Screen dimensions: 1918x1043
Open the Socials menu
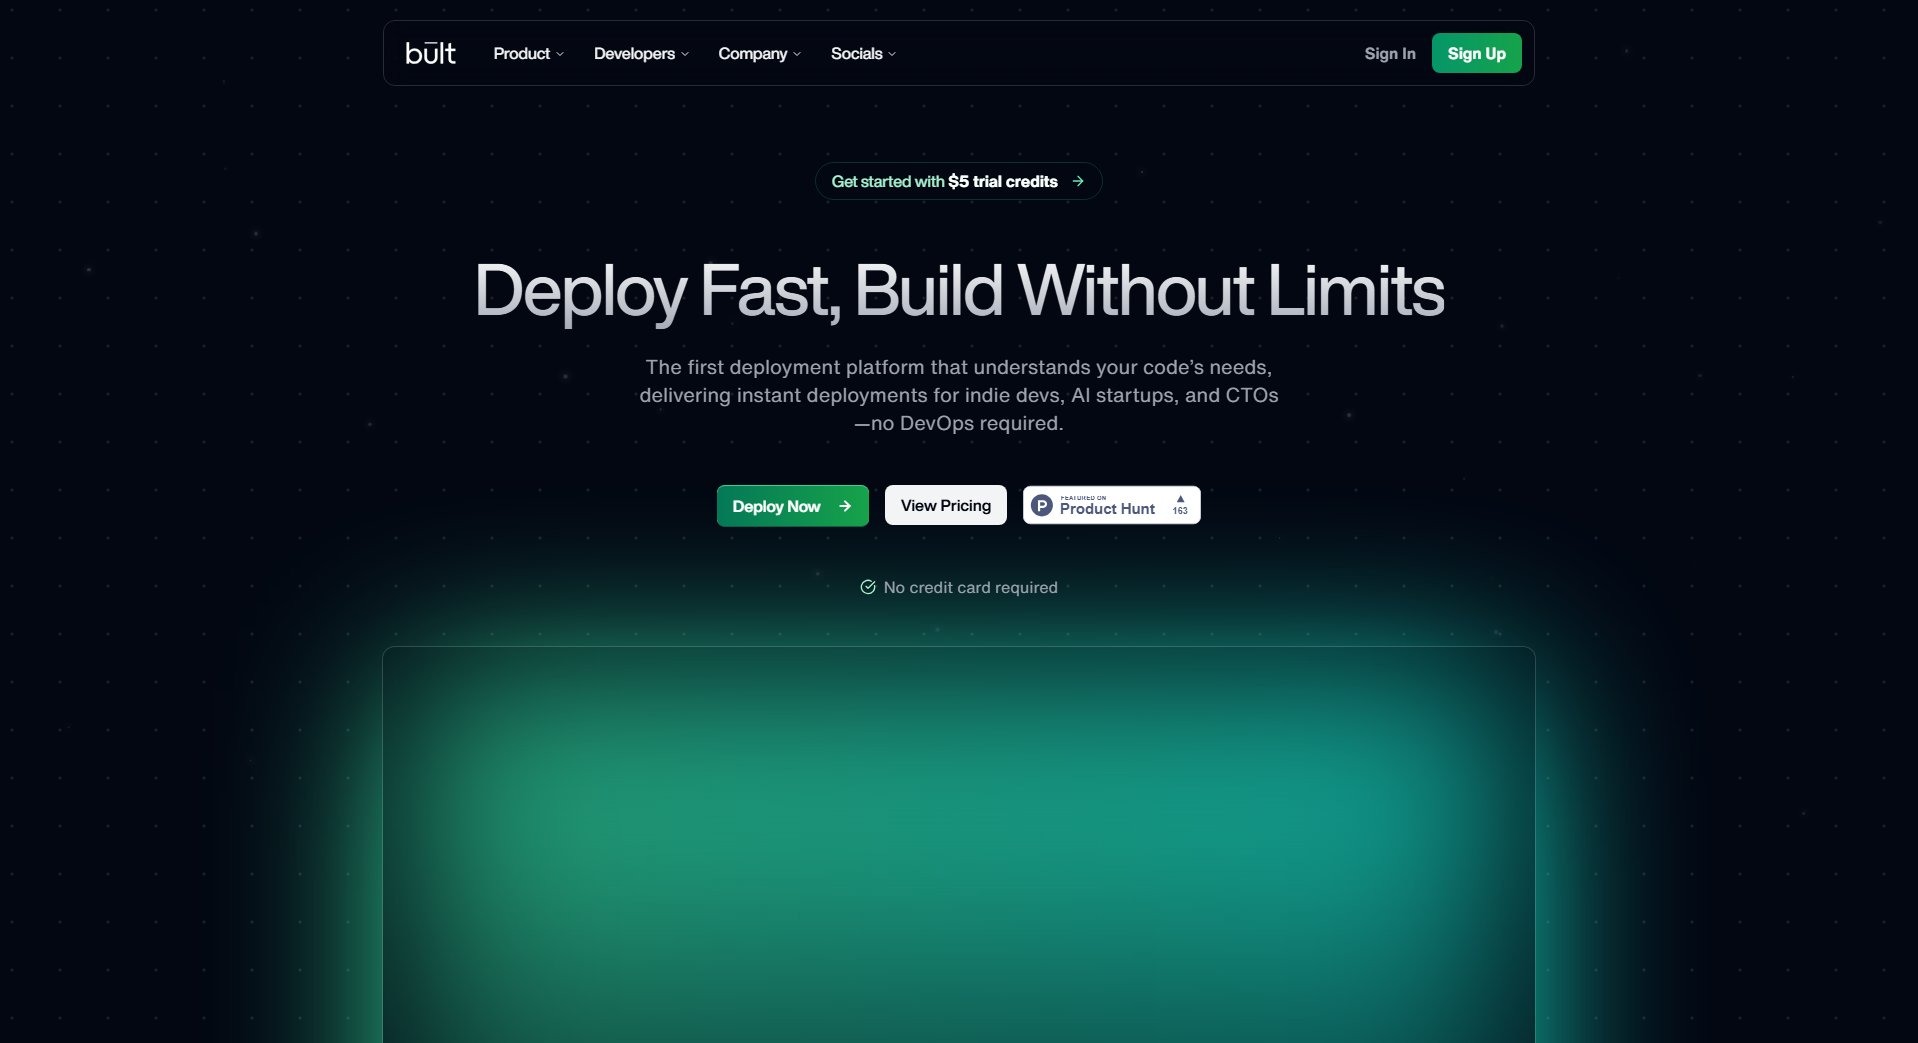click(x=856, y=54)
